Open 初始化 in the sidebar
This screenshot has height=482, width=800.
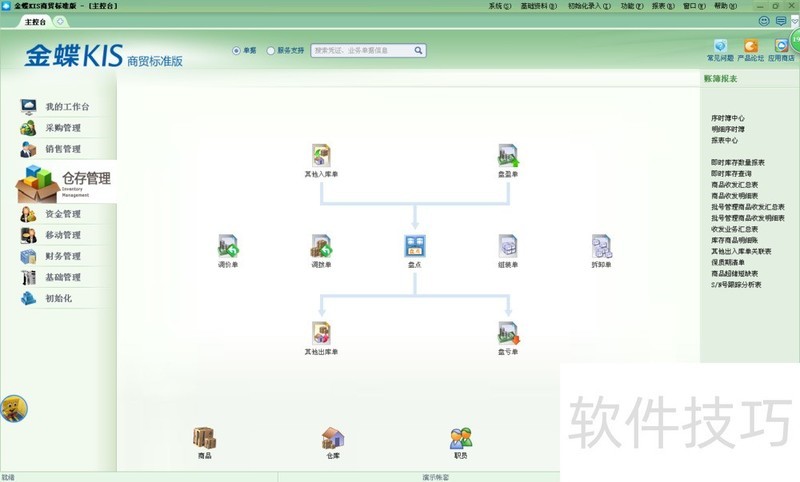58,298
